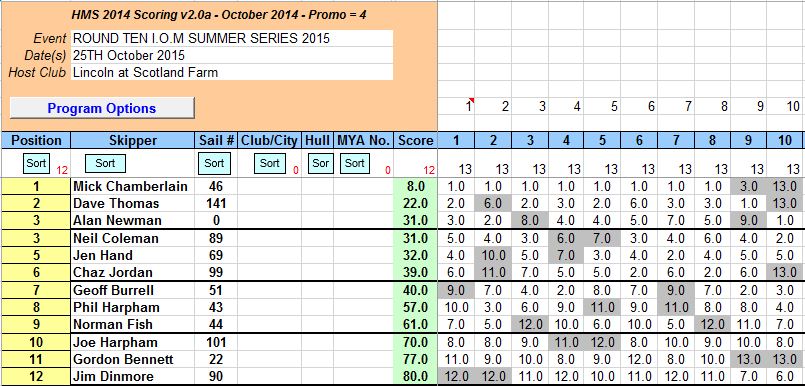Click Chaz Jordan's score of 39.0
805x386 pixels.
[415, 272]
